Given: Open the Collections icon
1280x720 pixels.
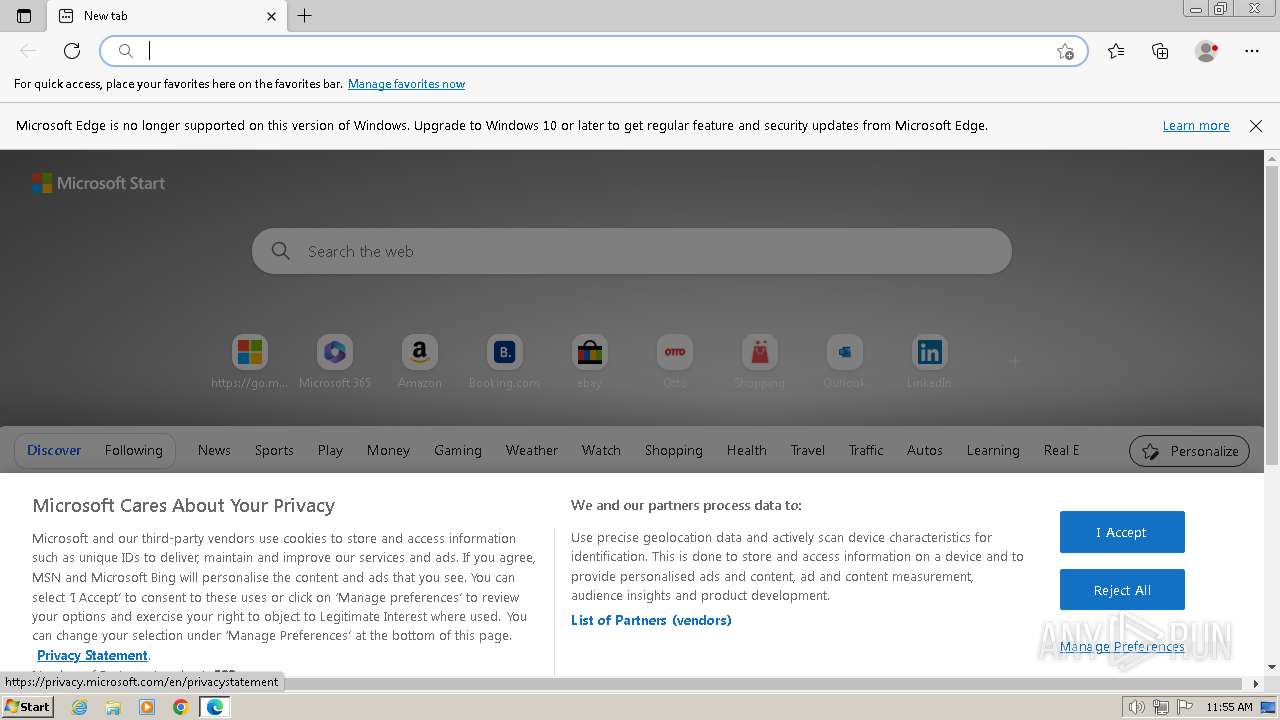Looking at the screenshot, I should (x=1160, y=51).
